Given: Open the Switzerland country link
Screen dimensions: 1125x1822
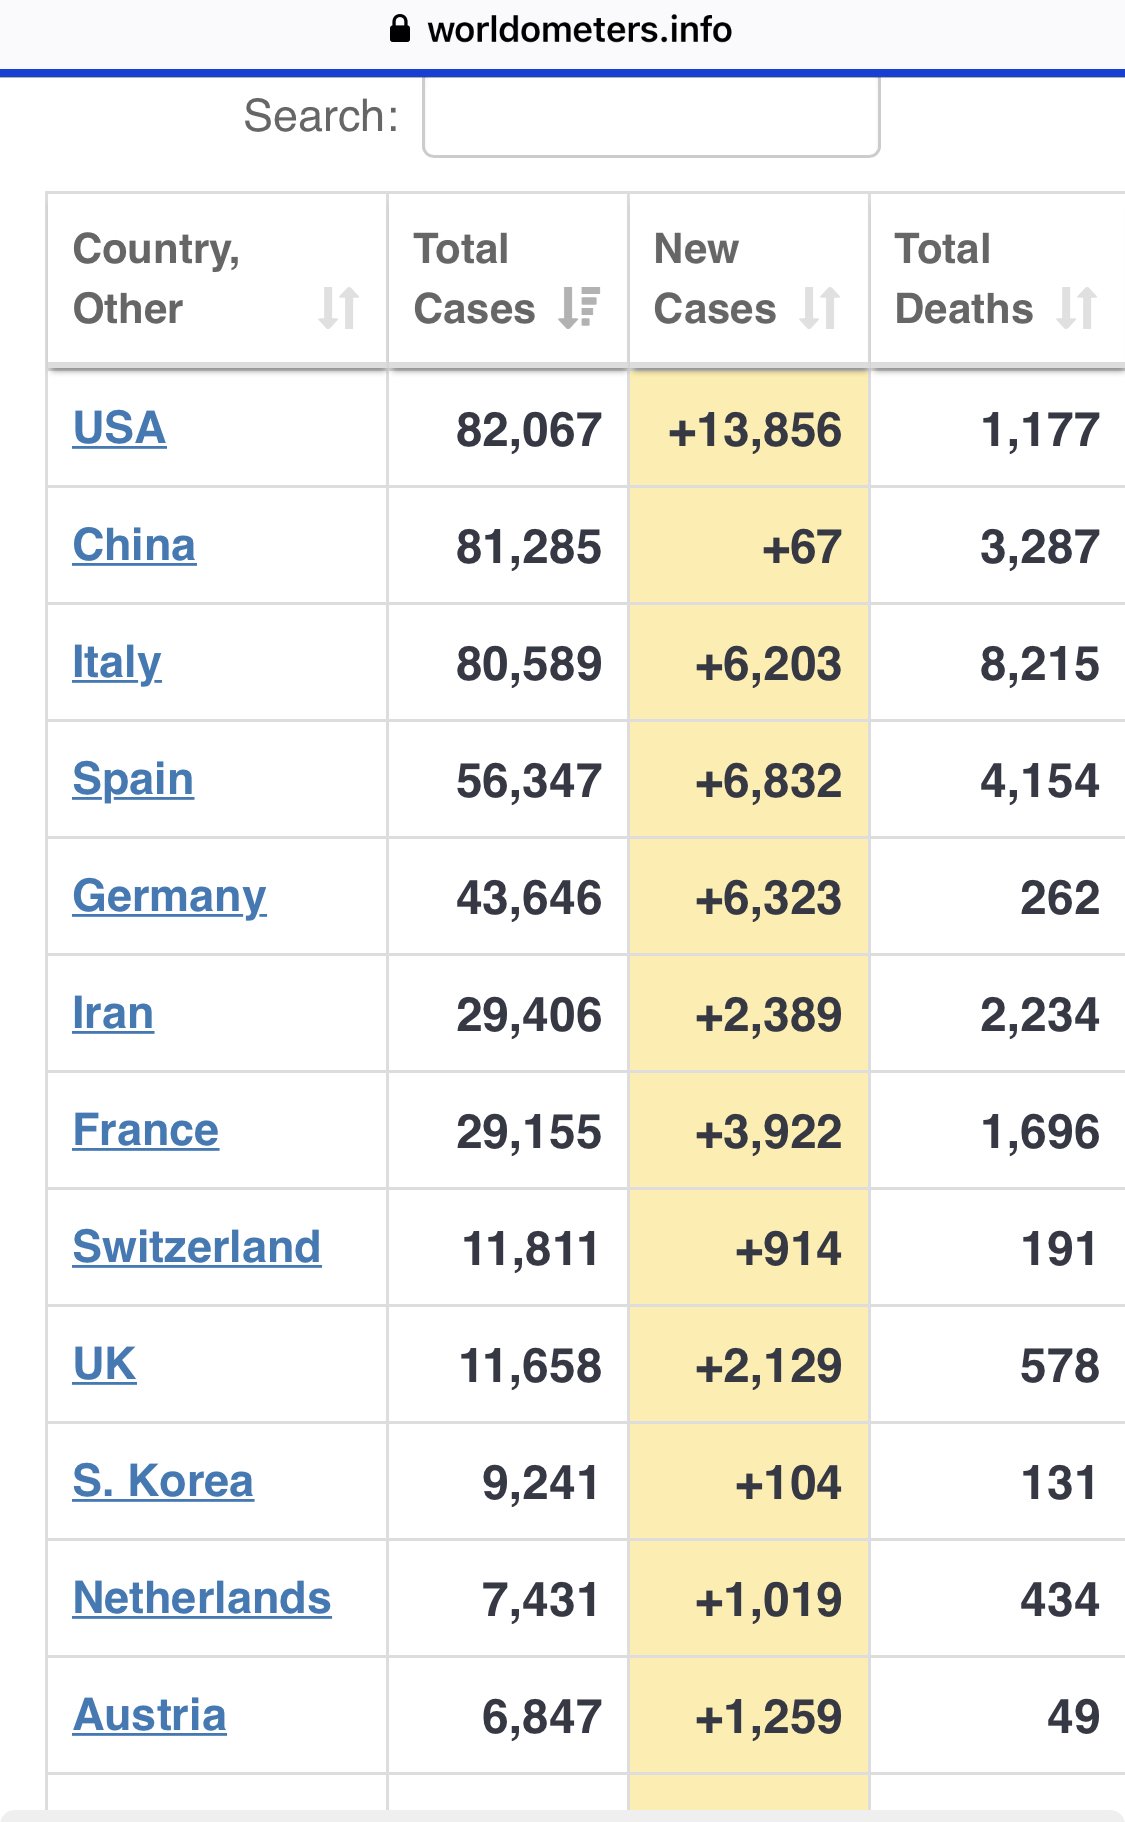Looking at the screenshot, I should pos(197,1248).
